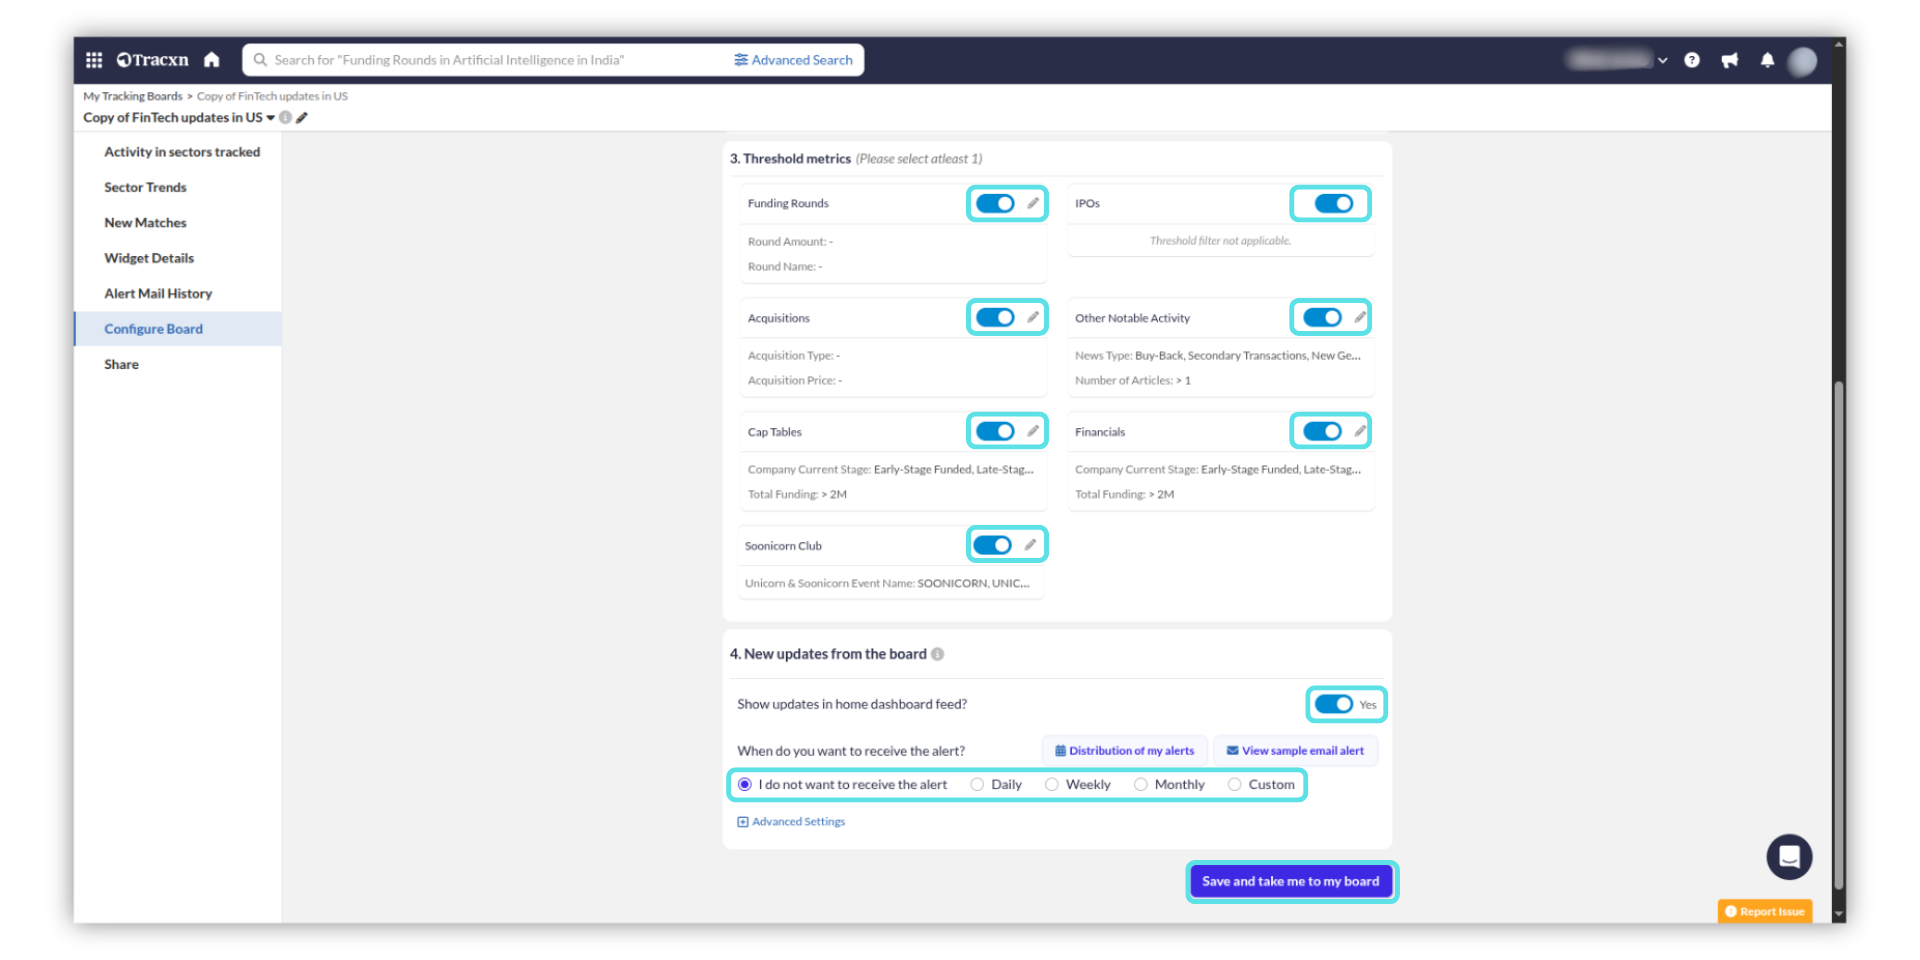The height and width of the screenshot is (960, 1920).
Task: Expand Advanced Settings section
Action: pos(791,822)
